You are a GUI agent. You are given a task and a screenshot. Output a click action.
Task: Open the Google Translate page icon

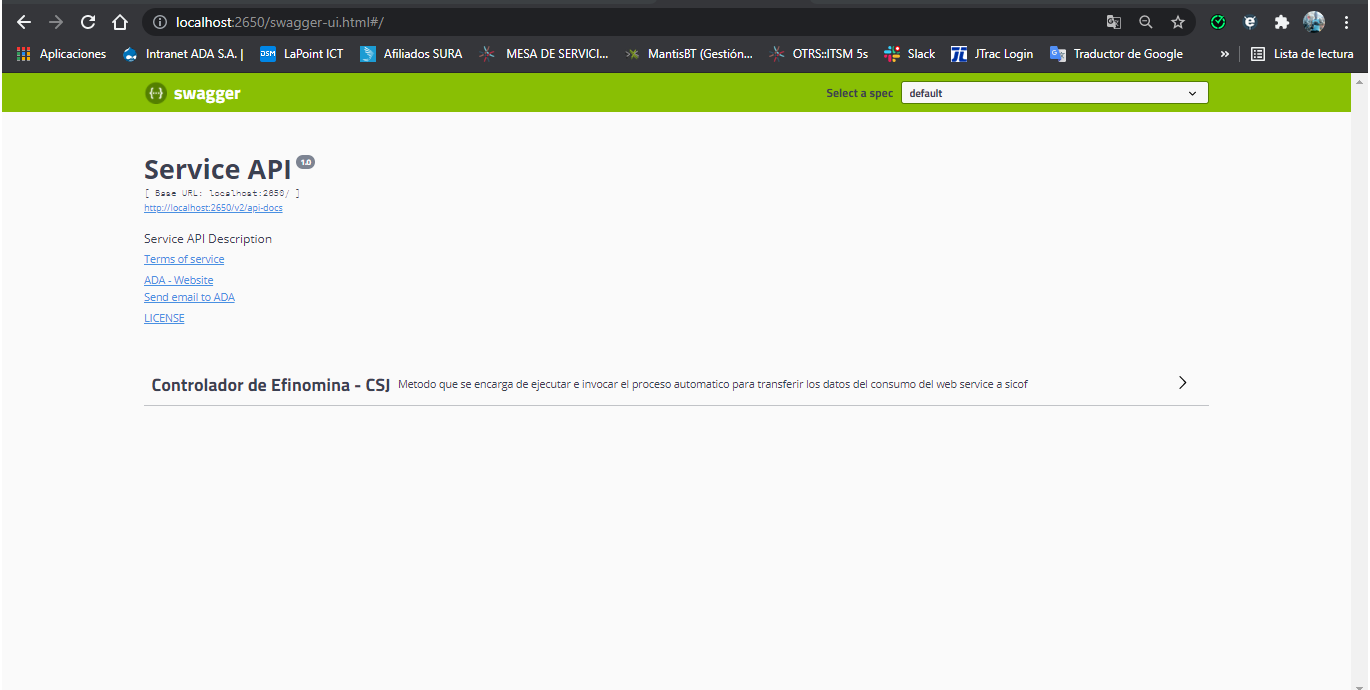pos(1113,22)
